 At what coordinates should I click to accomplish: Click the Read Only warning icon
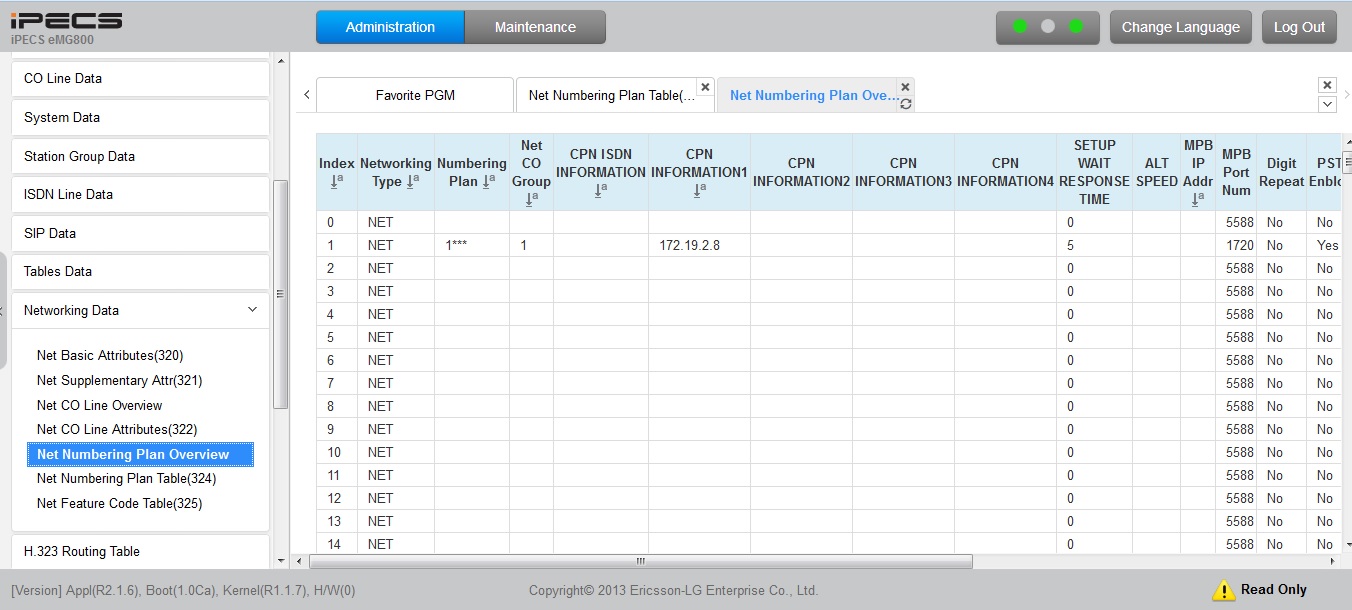[1223, 590]
